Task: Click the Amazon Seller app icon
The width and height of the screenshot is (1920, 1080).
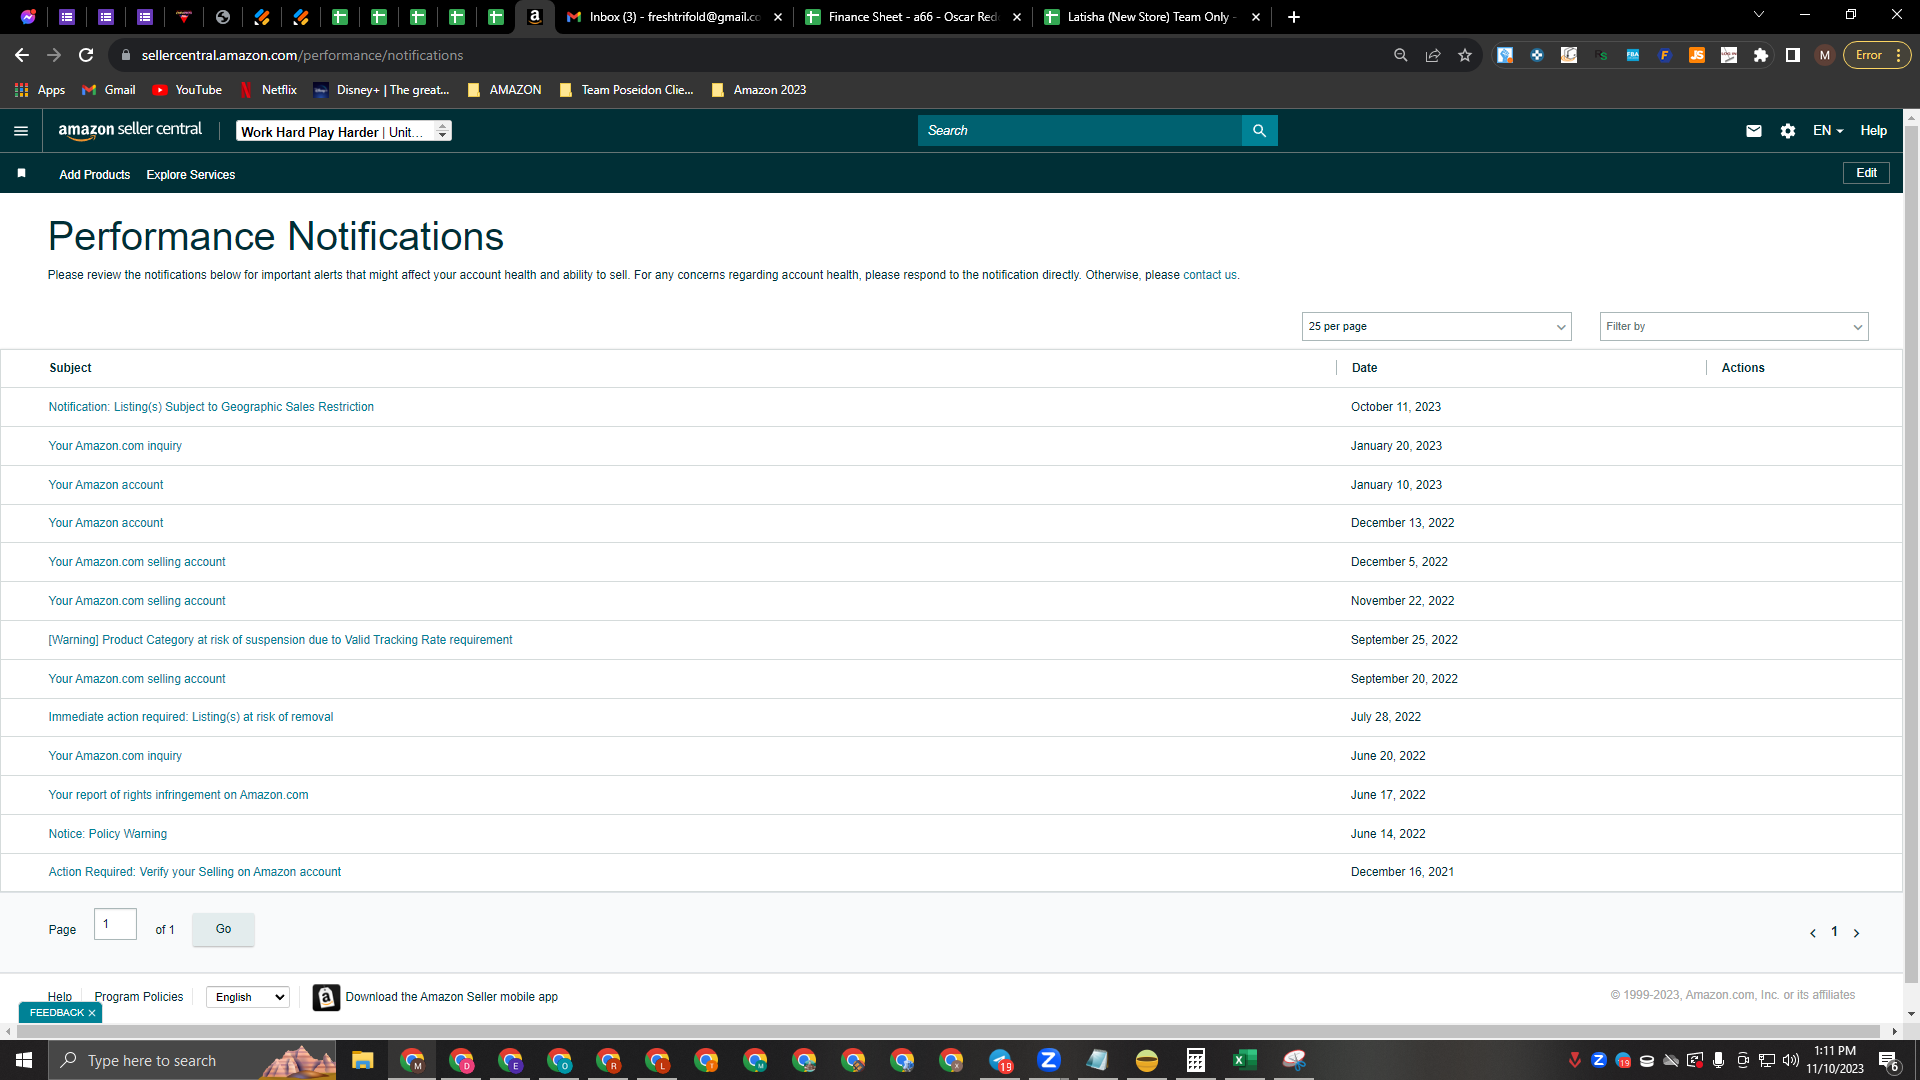Action: pos(326,997)
